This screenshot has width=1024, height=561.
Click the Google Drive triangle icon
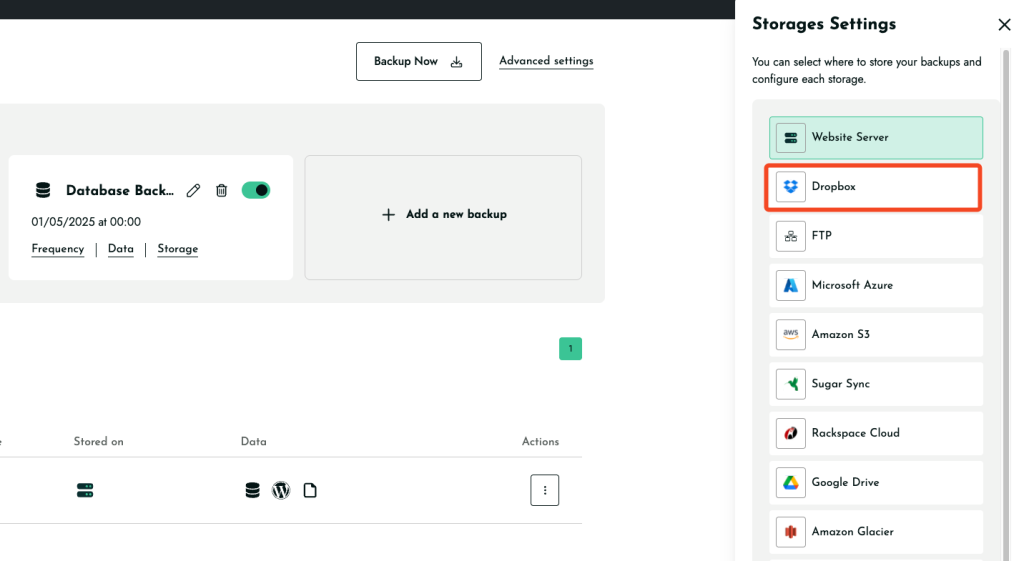click(791, 483)
